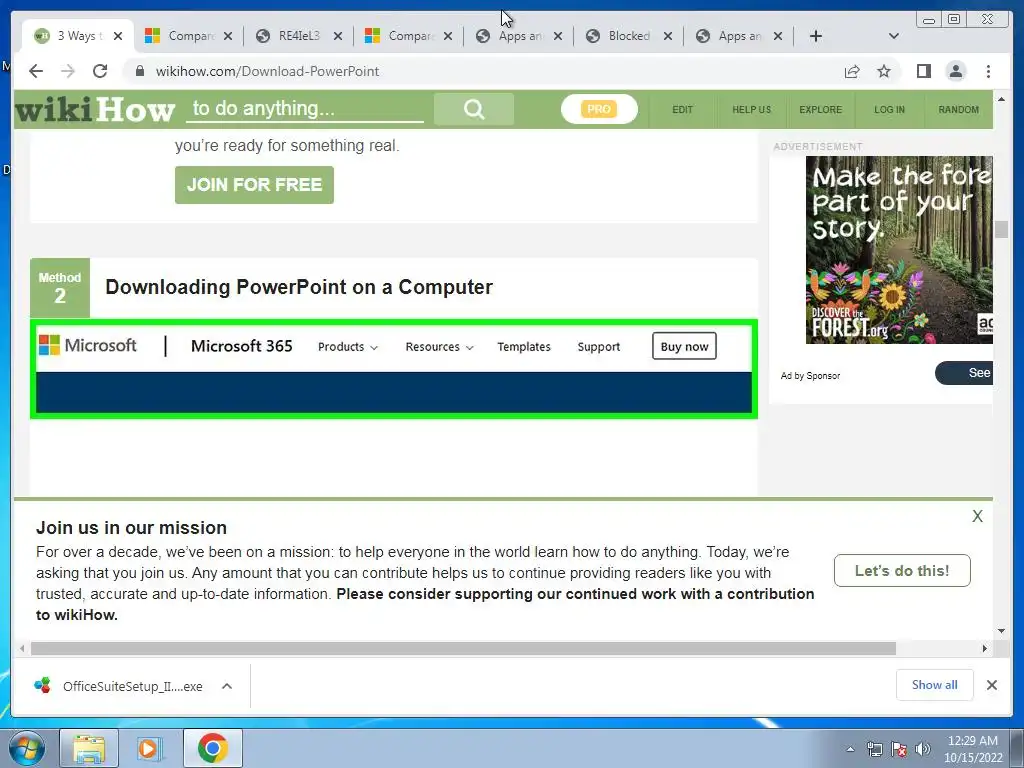Click RANDOM in the header

958,110
